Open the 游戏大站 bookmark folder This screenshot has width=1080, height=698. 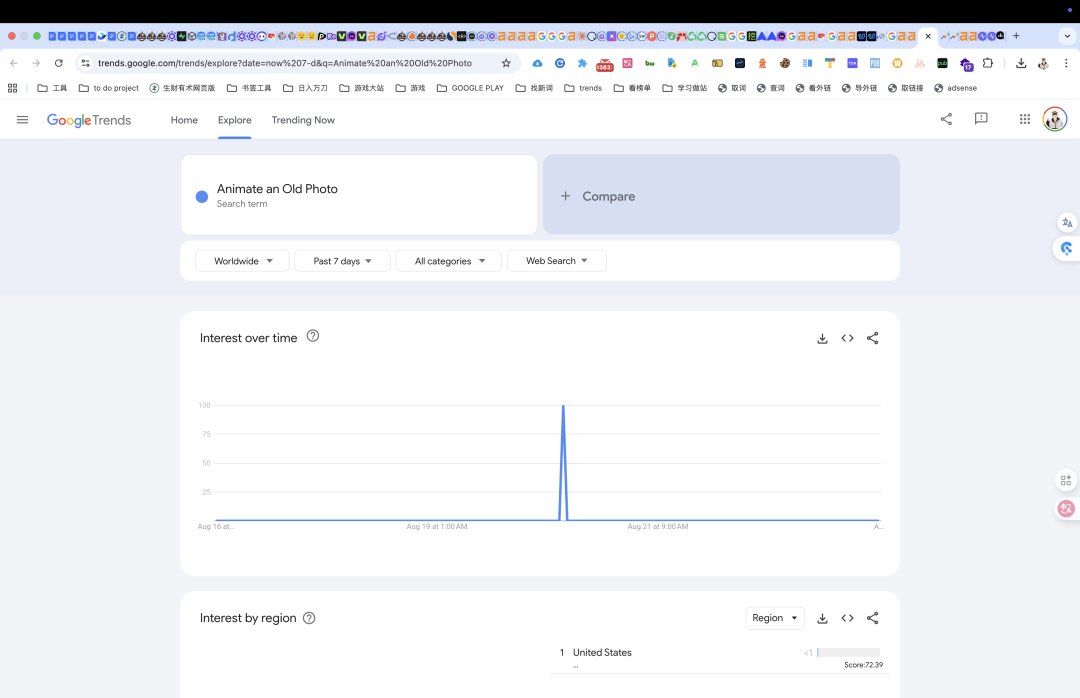(362, 88)
